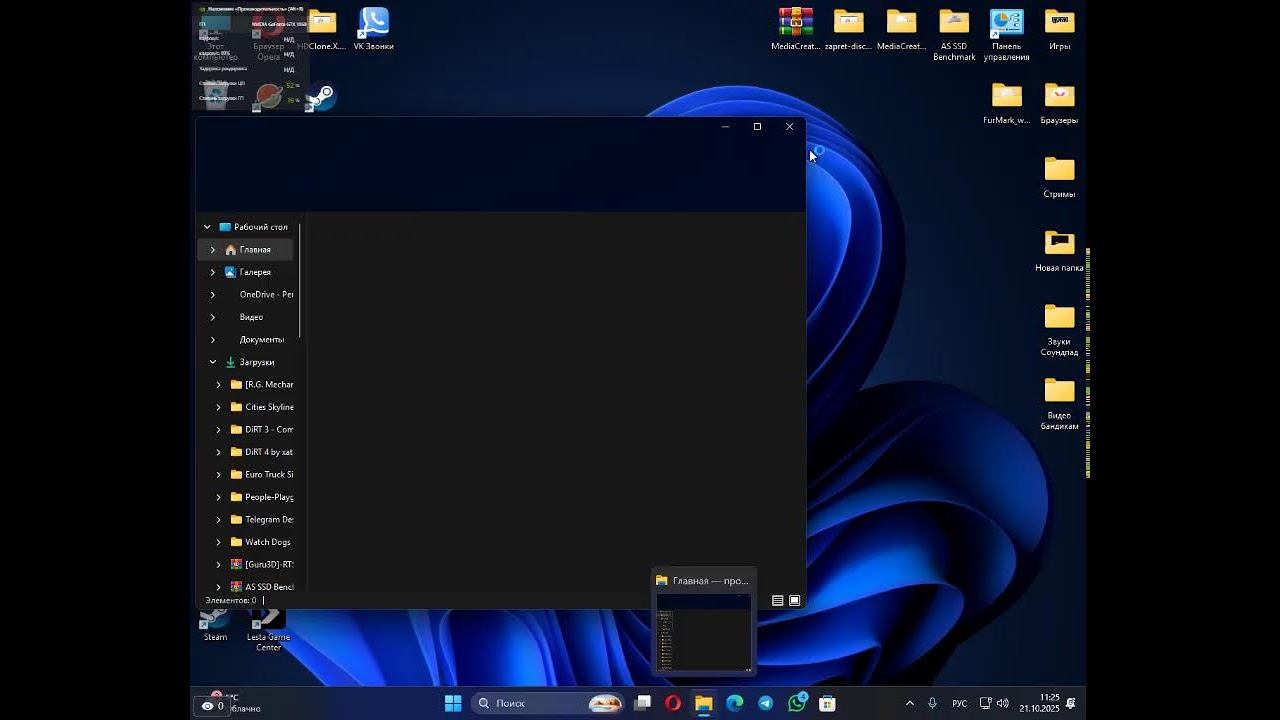1280x720 pixels.
Task: Click the Поиск taskbar search box
Action: pos(510,703)
